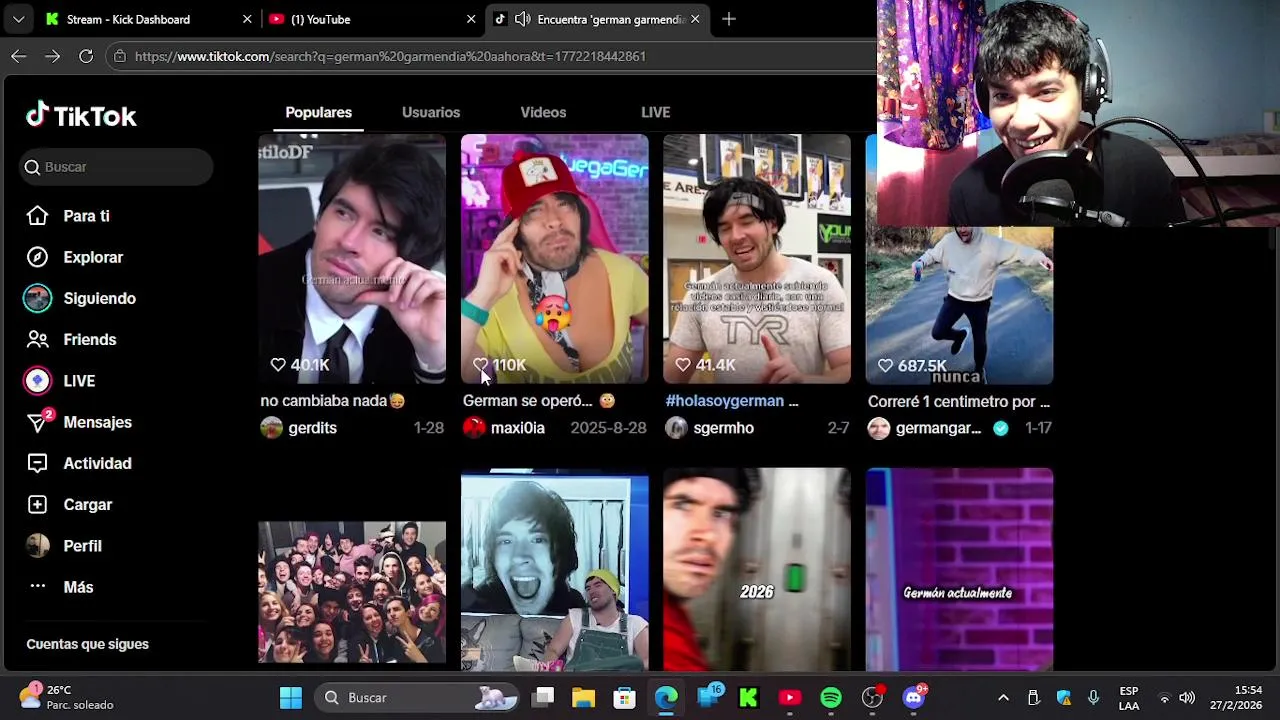Open the 'Germán actualmente' purple video thumbnail
The height and width of the screenshot is (720, 1280).
click(x=959, y=570)
